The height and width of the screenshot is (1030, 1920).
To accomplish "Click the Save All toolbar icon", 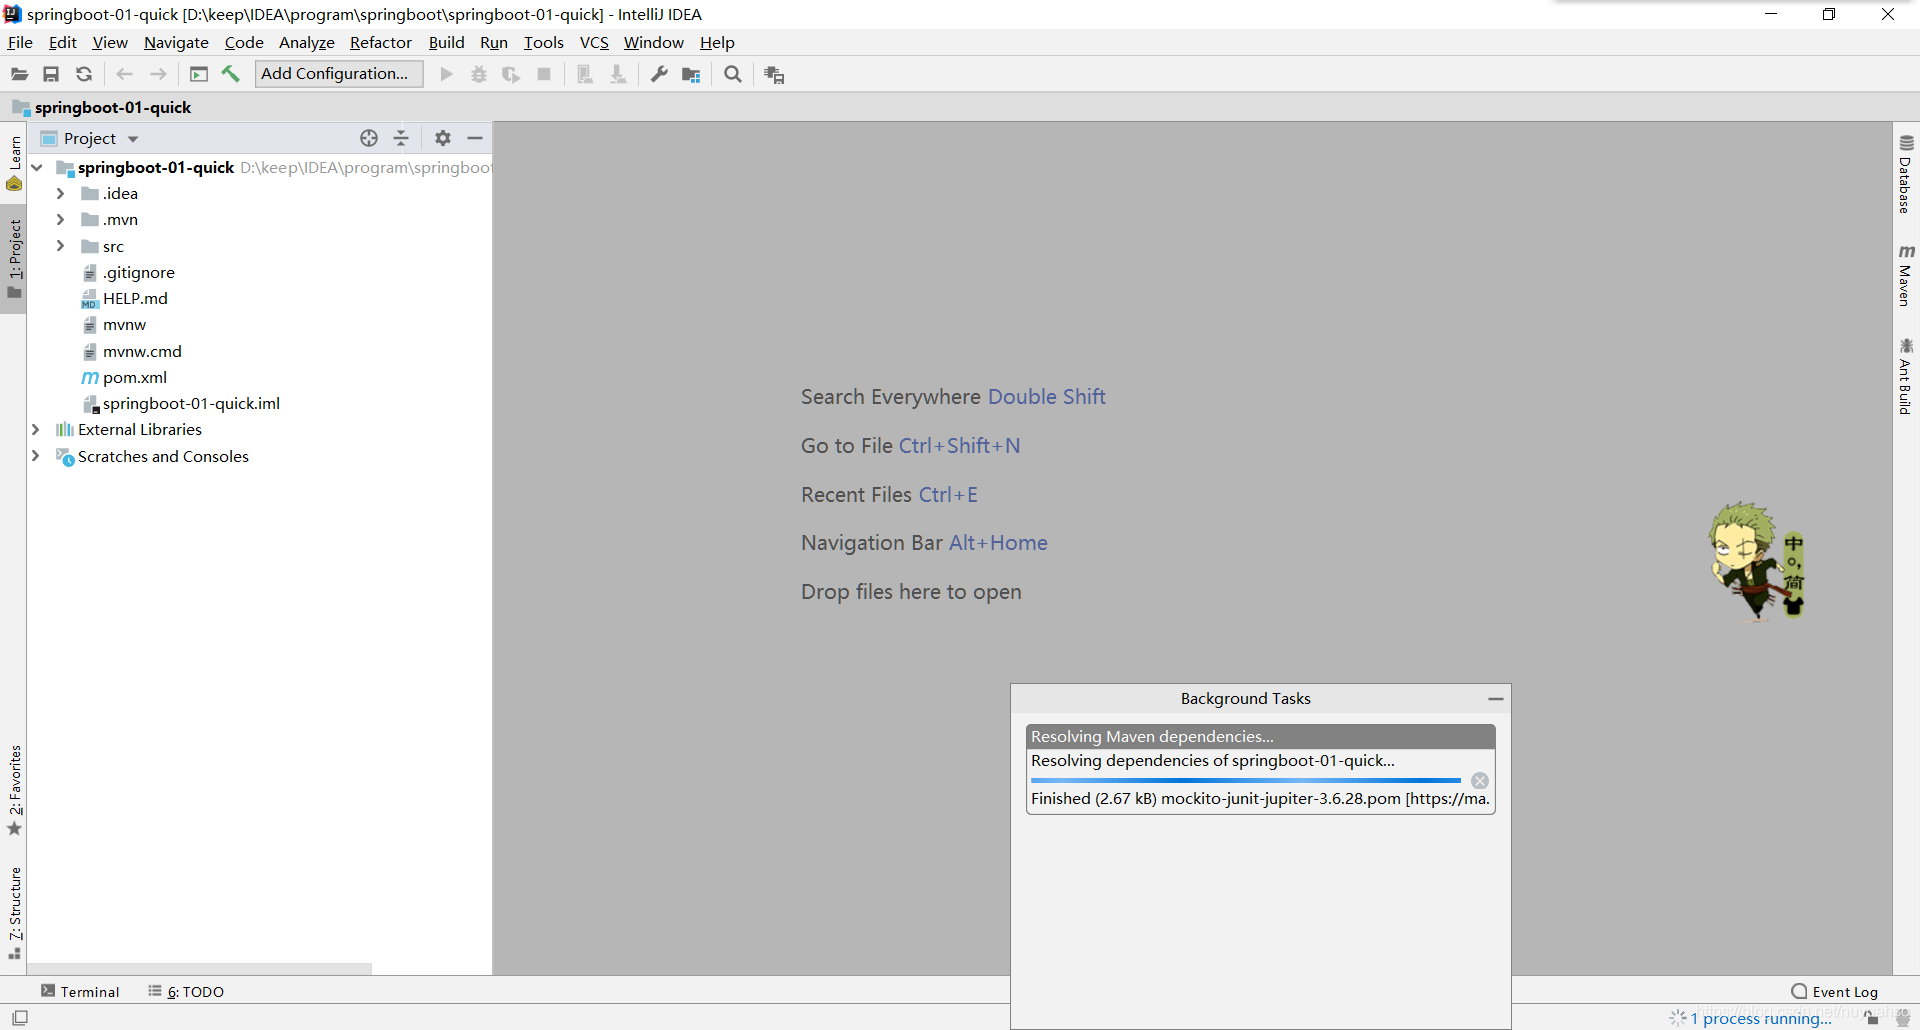I will tap(51, 74).
